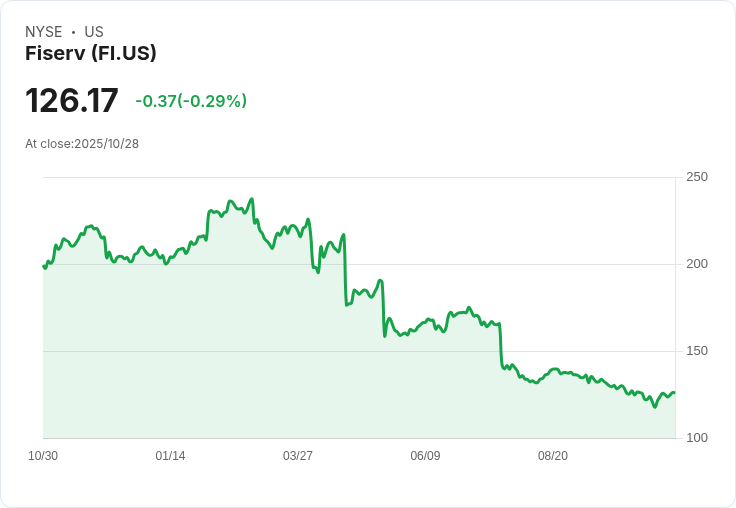
Task: Click the separator dot between NYSE and US
Action: point(73,32)
